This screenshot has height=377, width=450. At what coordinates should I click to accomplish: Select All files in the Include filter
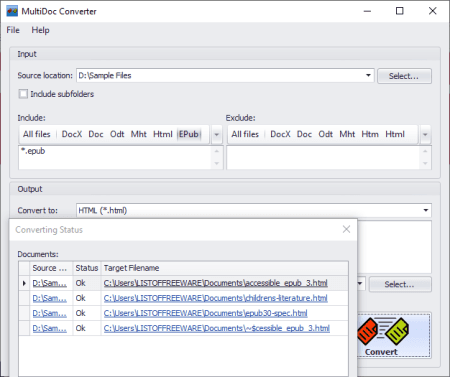[37, 134]
